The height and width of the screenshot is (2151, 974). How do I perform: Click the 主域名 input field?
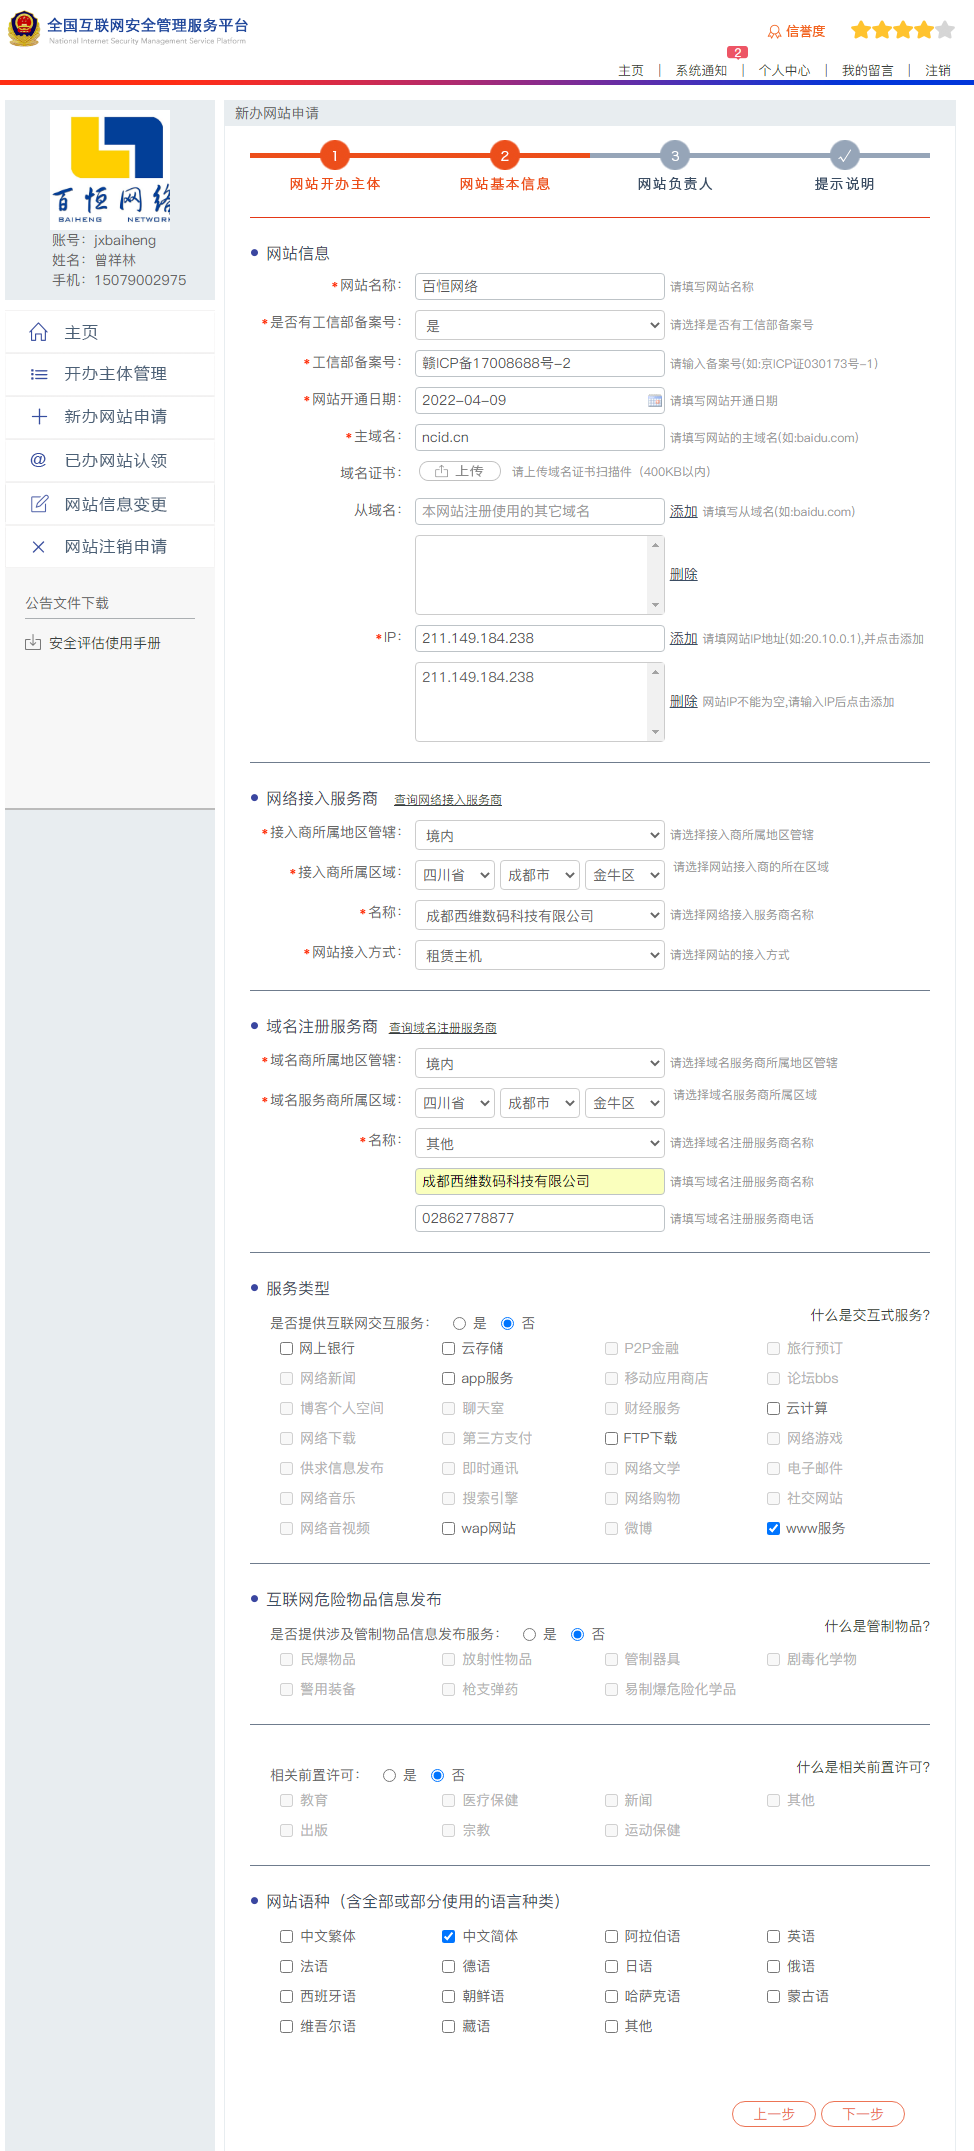click(540, 438)
